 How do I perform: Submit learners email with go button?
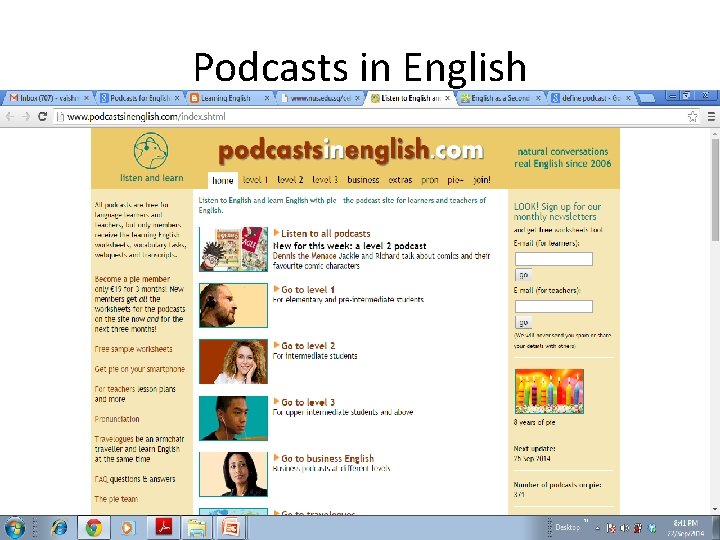pyautogui.click(x=523, y=275)
